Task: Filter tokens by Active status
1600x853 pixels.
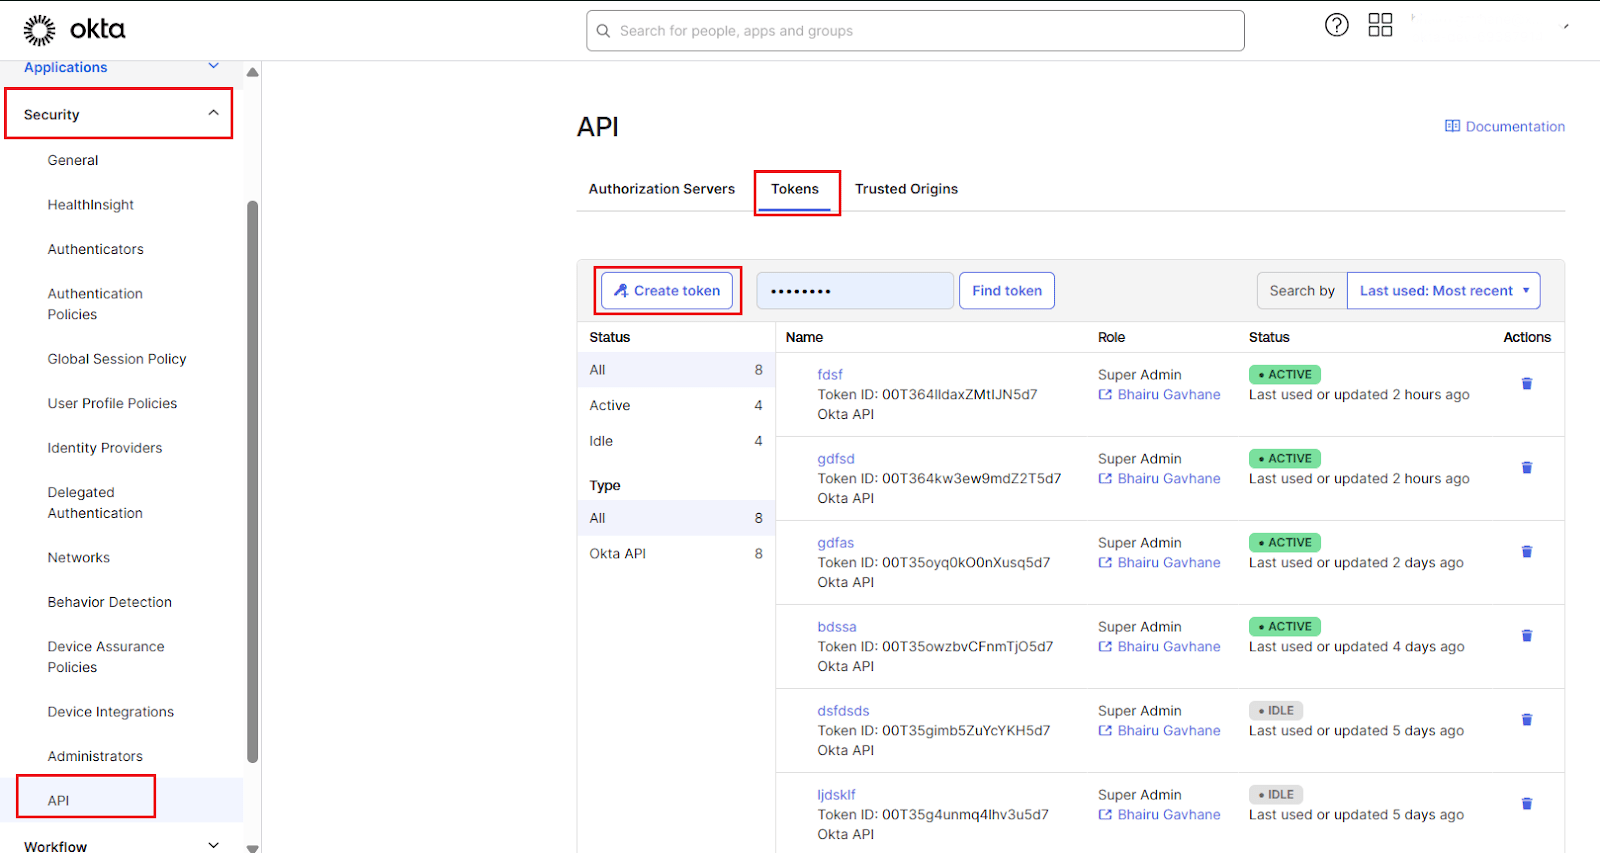Action: pyautogui.click(x=676, y=405)
